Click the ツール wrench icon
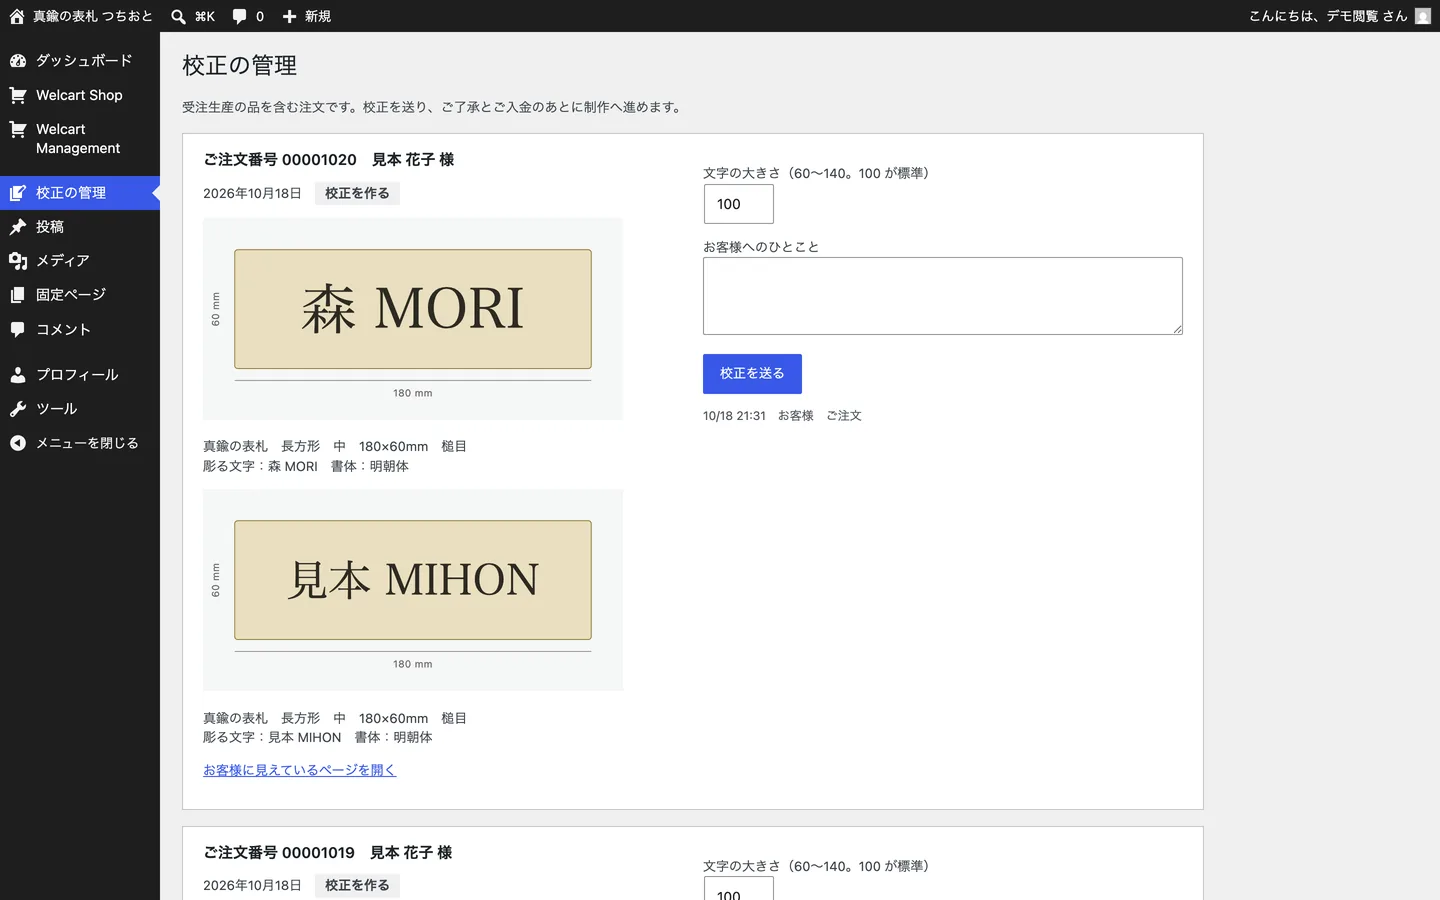Viewport: 1440px width, 900px height. pos(18,409)
